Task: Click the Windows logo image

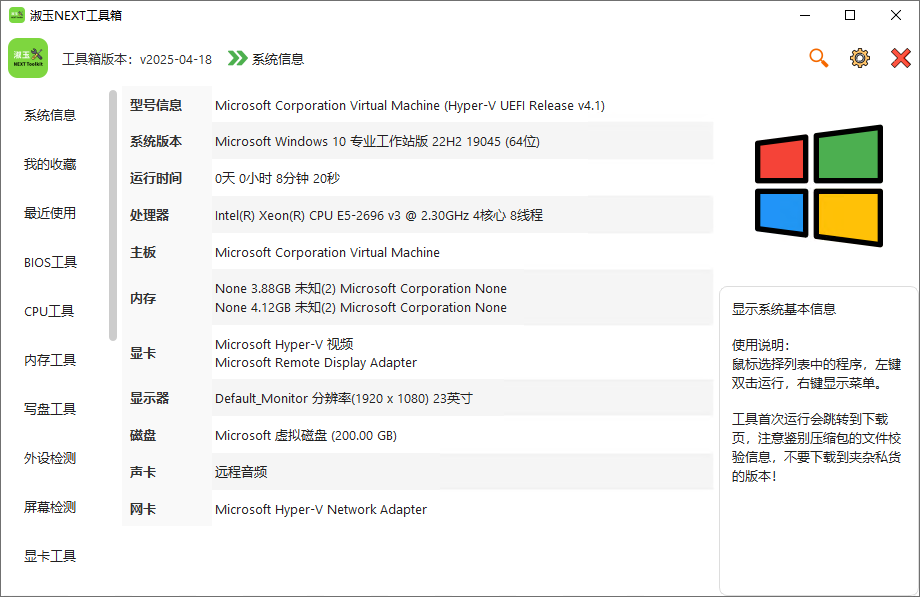Action: pos(818,185)
